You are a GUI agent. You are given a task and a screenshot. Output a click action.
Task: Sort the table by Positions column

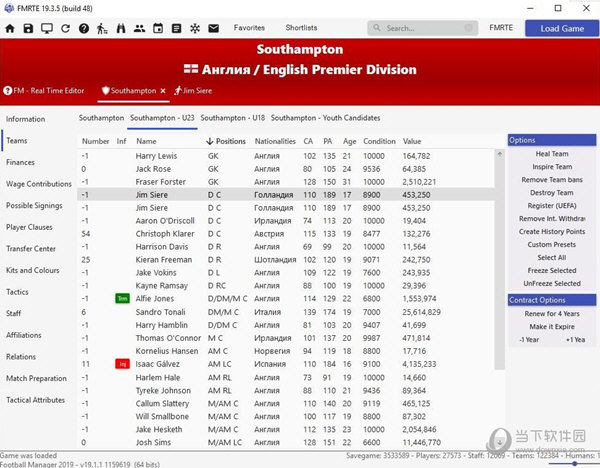coord(230,141)
